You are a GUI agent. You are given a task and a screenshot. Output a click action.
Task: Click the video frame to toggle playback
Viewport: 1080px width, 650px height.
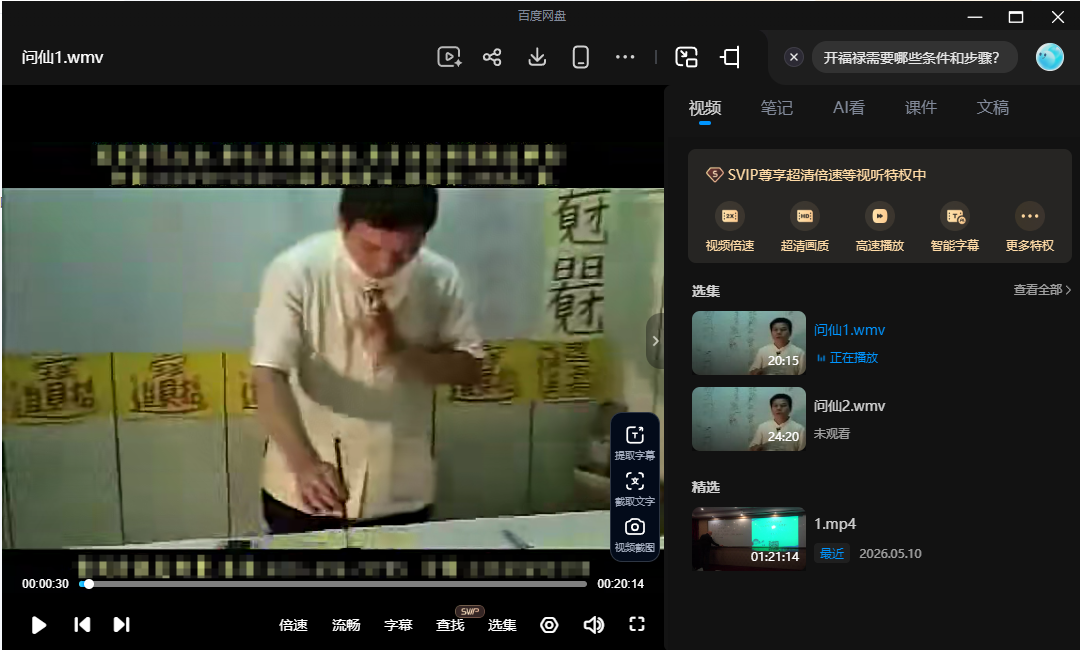(333, 368)
